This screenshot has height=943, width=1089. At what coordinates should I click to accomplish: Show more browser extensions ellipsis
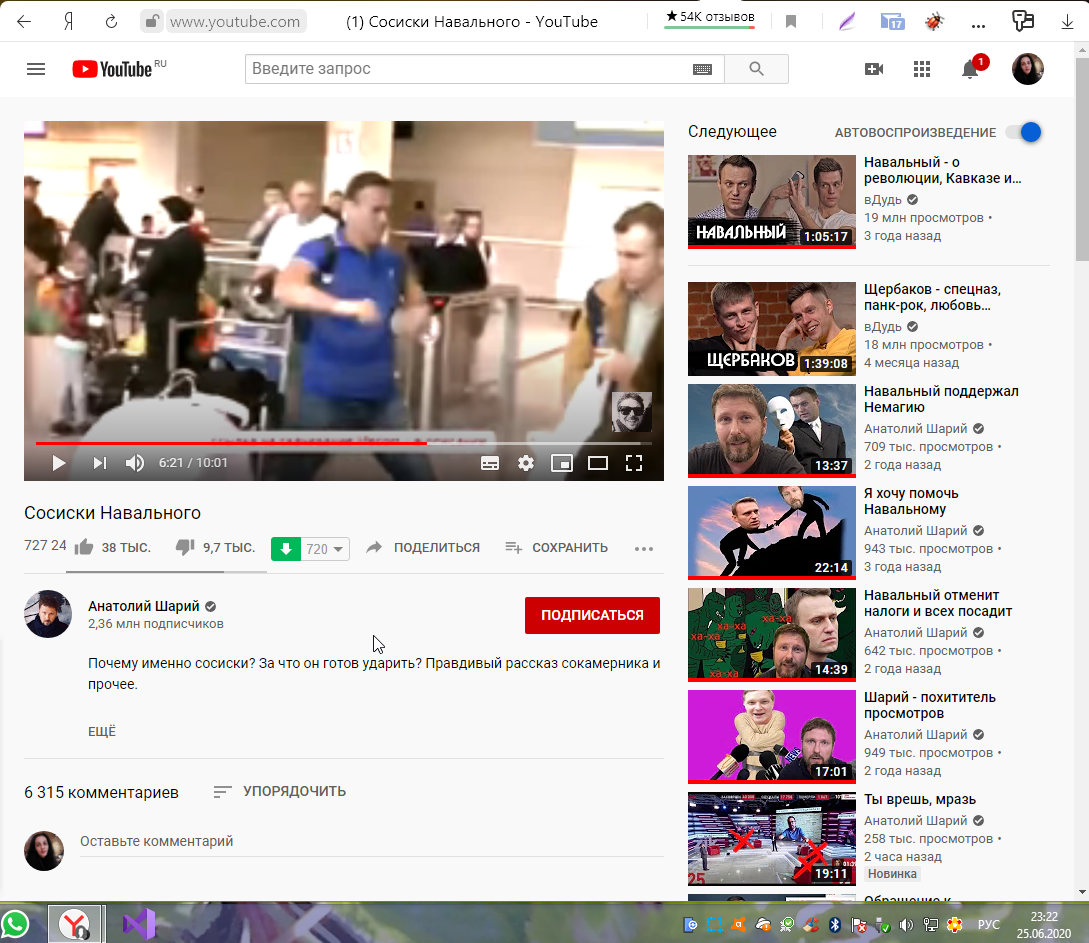[978, 25]
